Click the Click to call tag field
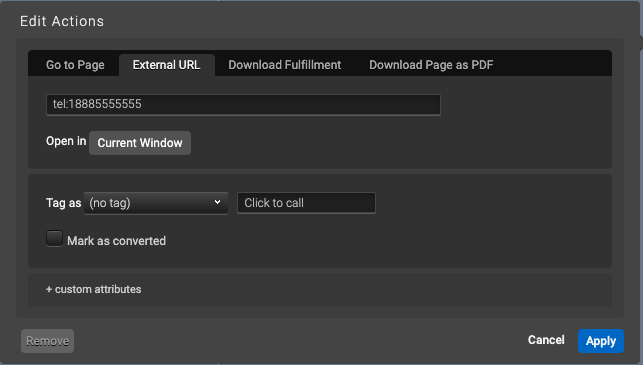643x365 pixels. (x=306, y=203)
